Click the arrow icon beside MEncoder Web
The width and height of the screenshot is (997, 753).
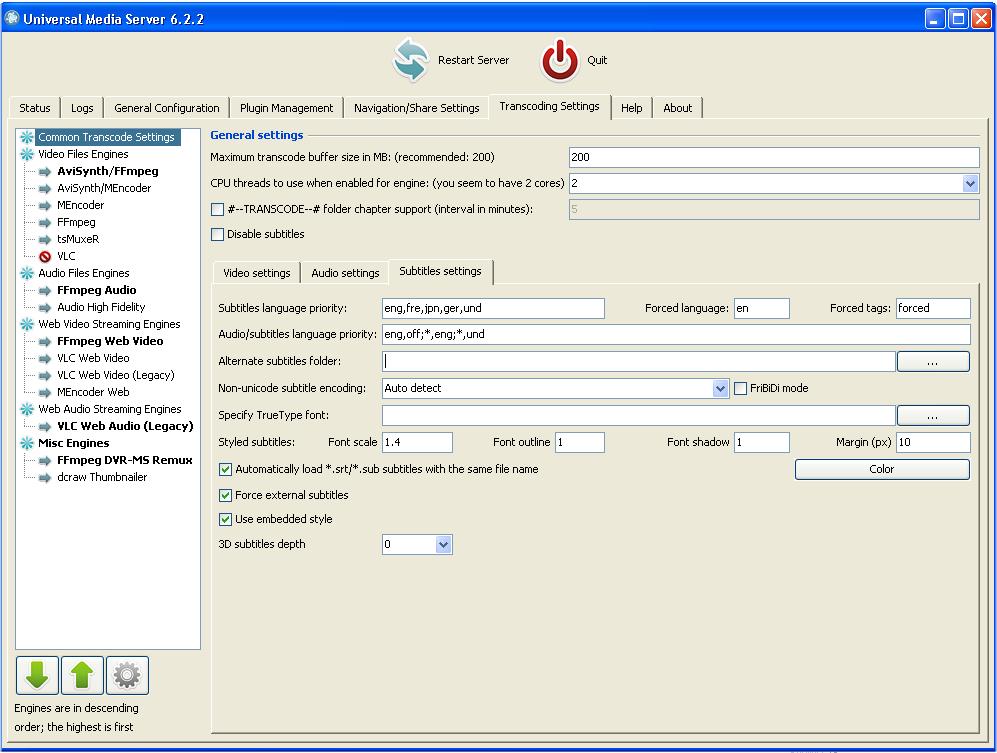pyautogui.click(x=45, y=392)
